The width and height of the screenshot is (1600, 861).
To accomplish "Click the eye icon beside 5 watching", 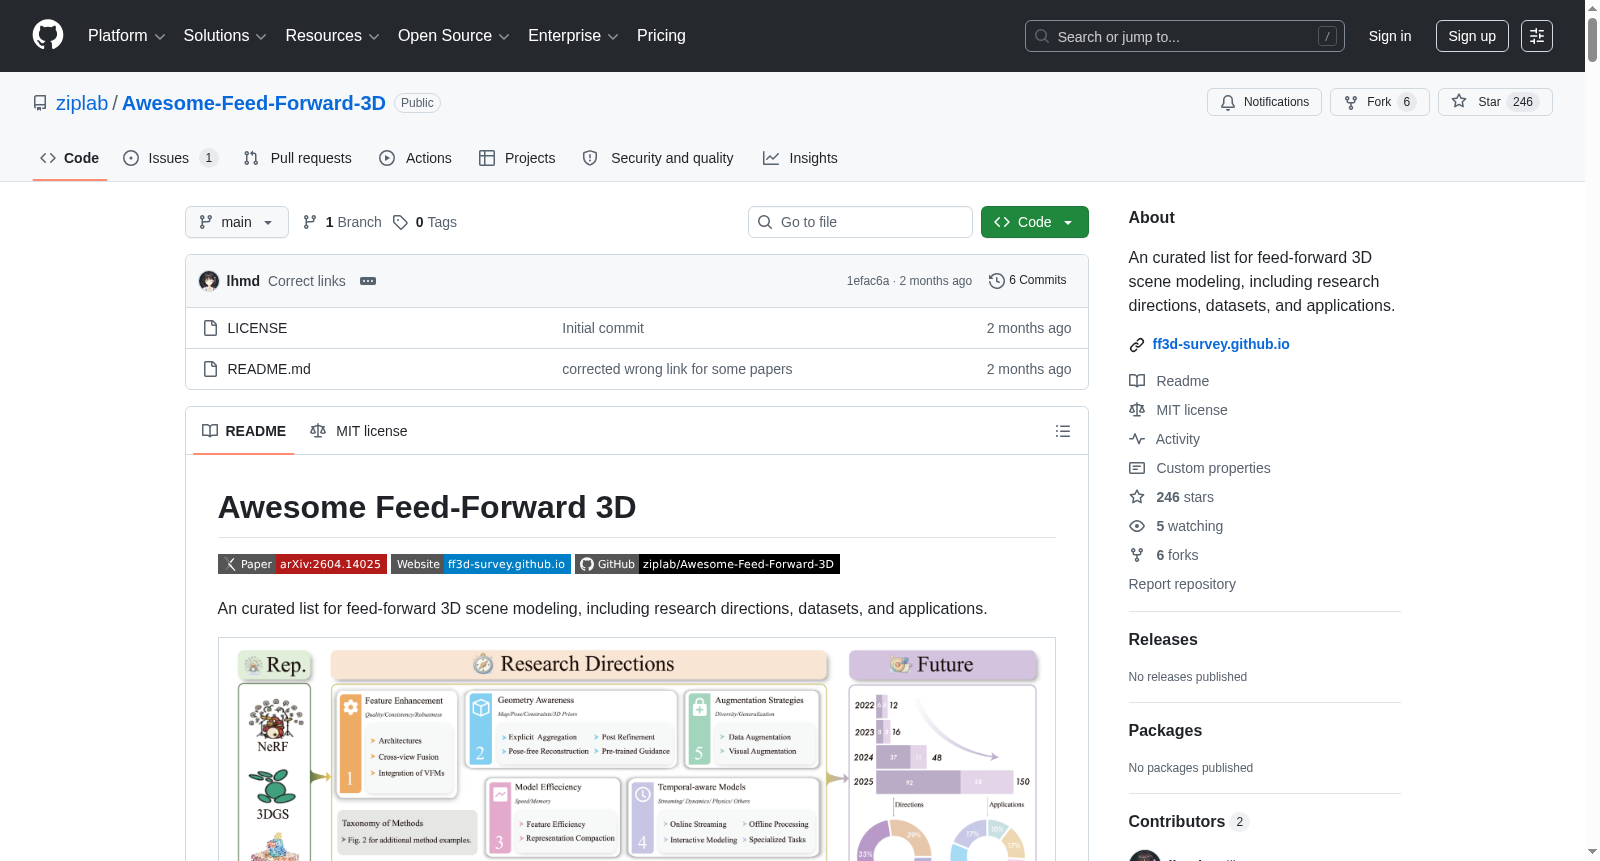I will pyautogui.click(x=1137, y=526).
